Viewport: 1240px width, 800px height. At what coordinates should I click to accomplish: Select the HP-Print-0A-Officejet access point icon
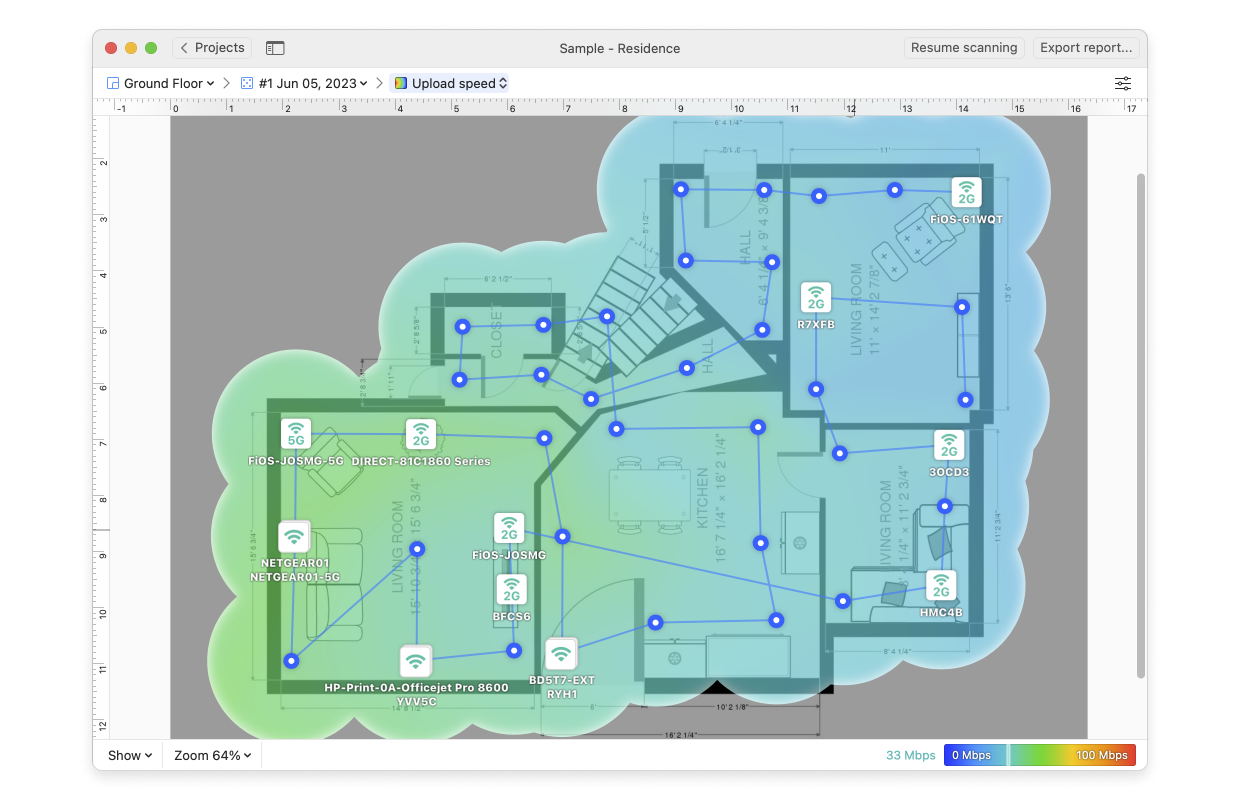point(416,661)
